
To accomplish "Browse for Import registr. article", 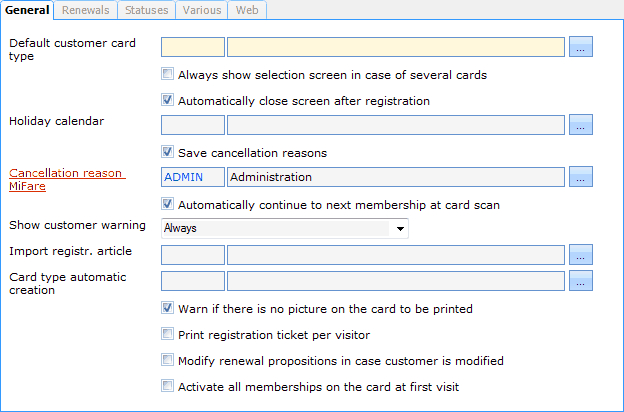I will tap(582, 255).
